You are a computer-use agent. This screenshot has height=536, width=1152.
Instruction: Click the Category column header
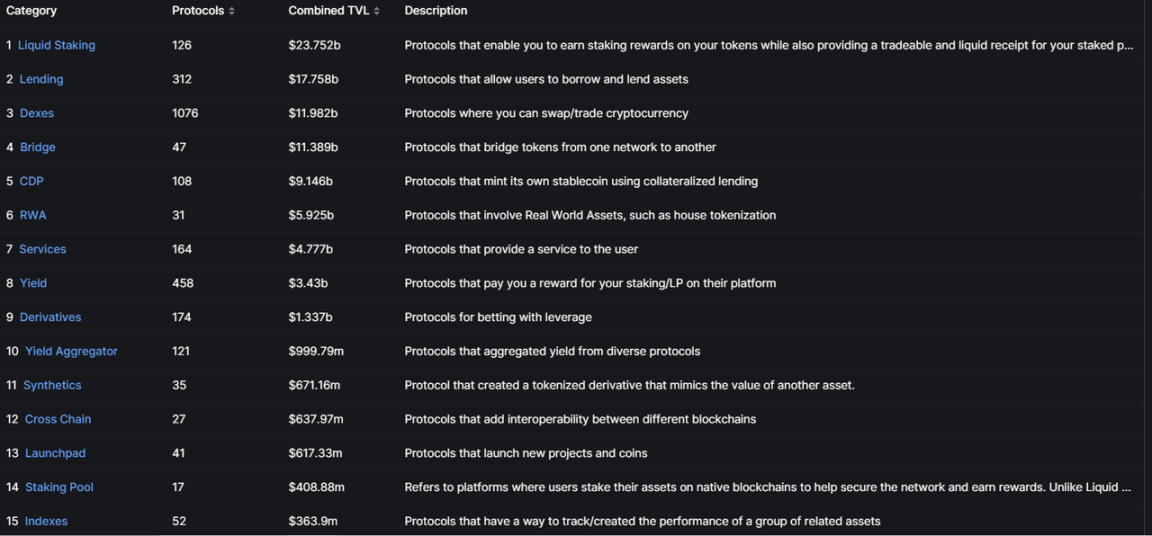32,11
